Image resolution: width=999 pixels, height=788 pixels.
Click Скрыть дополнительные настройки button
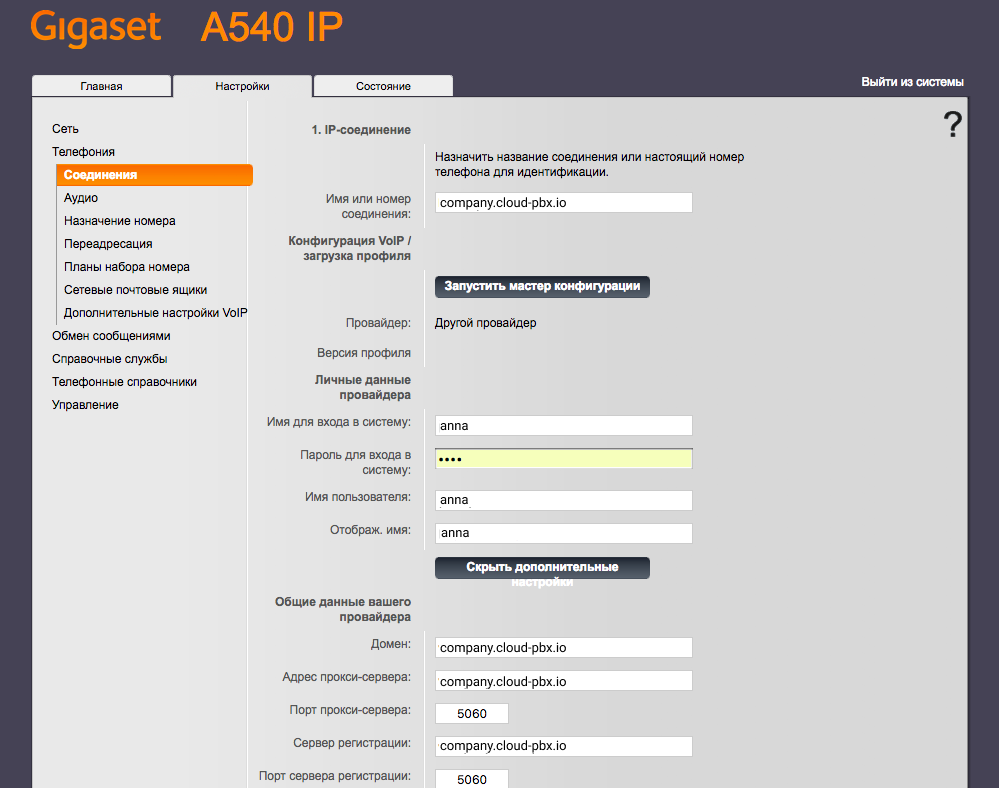click(542, 568)
